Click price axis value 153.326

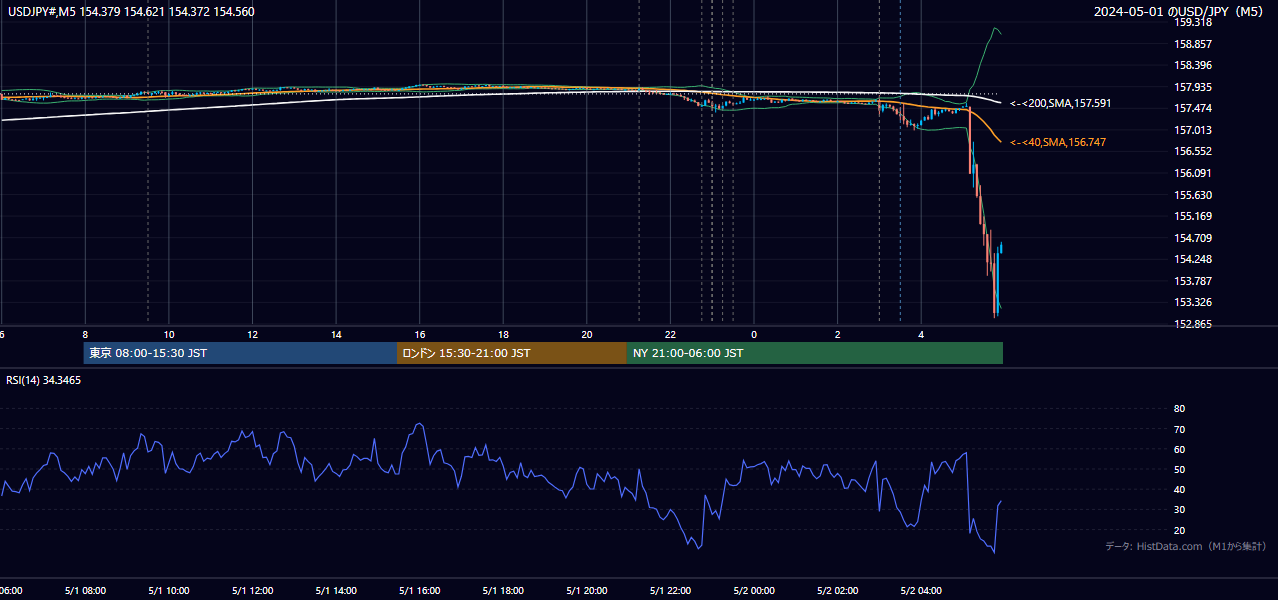(x=1194, y=302)
